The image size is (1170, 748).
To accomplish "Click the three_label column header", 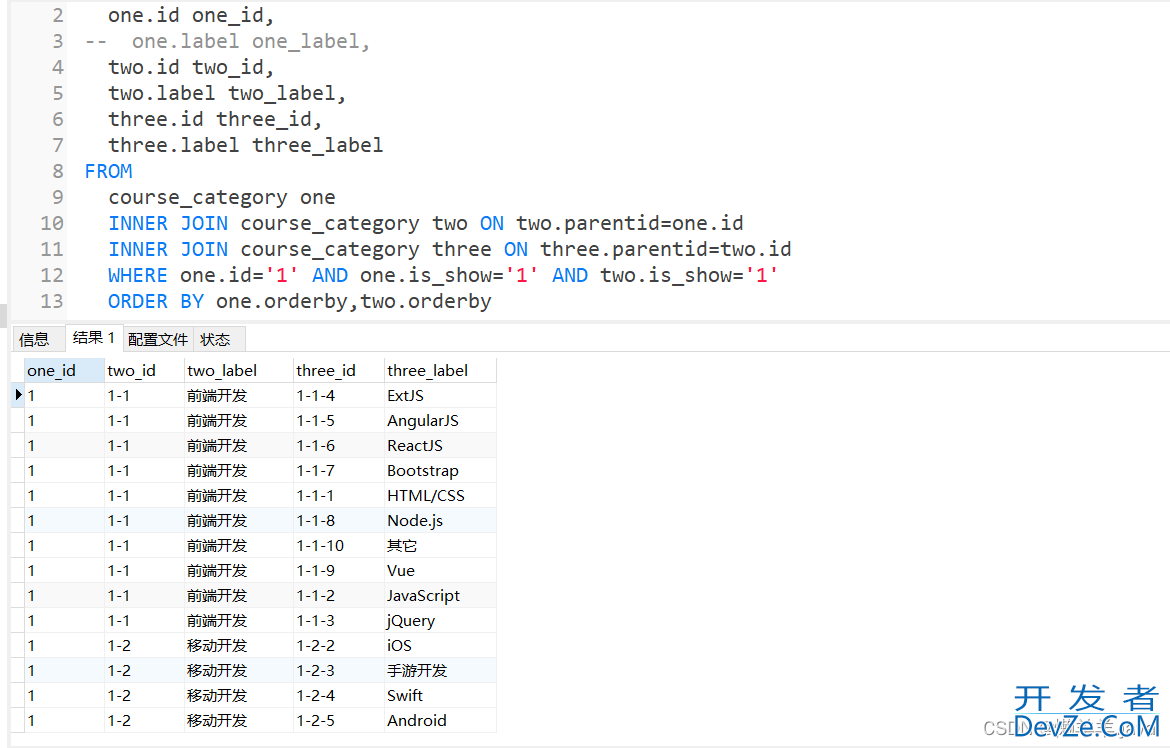I will [x=440, y=370].
